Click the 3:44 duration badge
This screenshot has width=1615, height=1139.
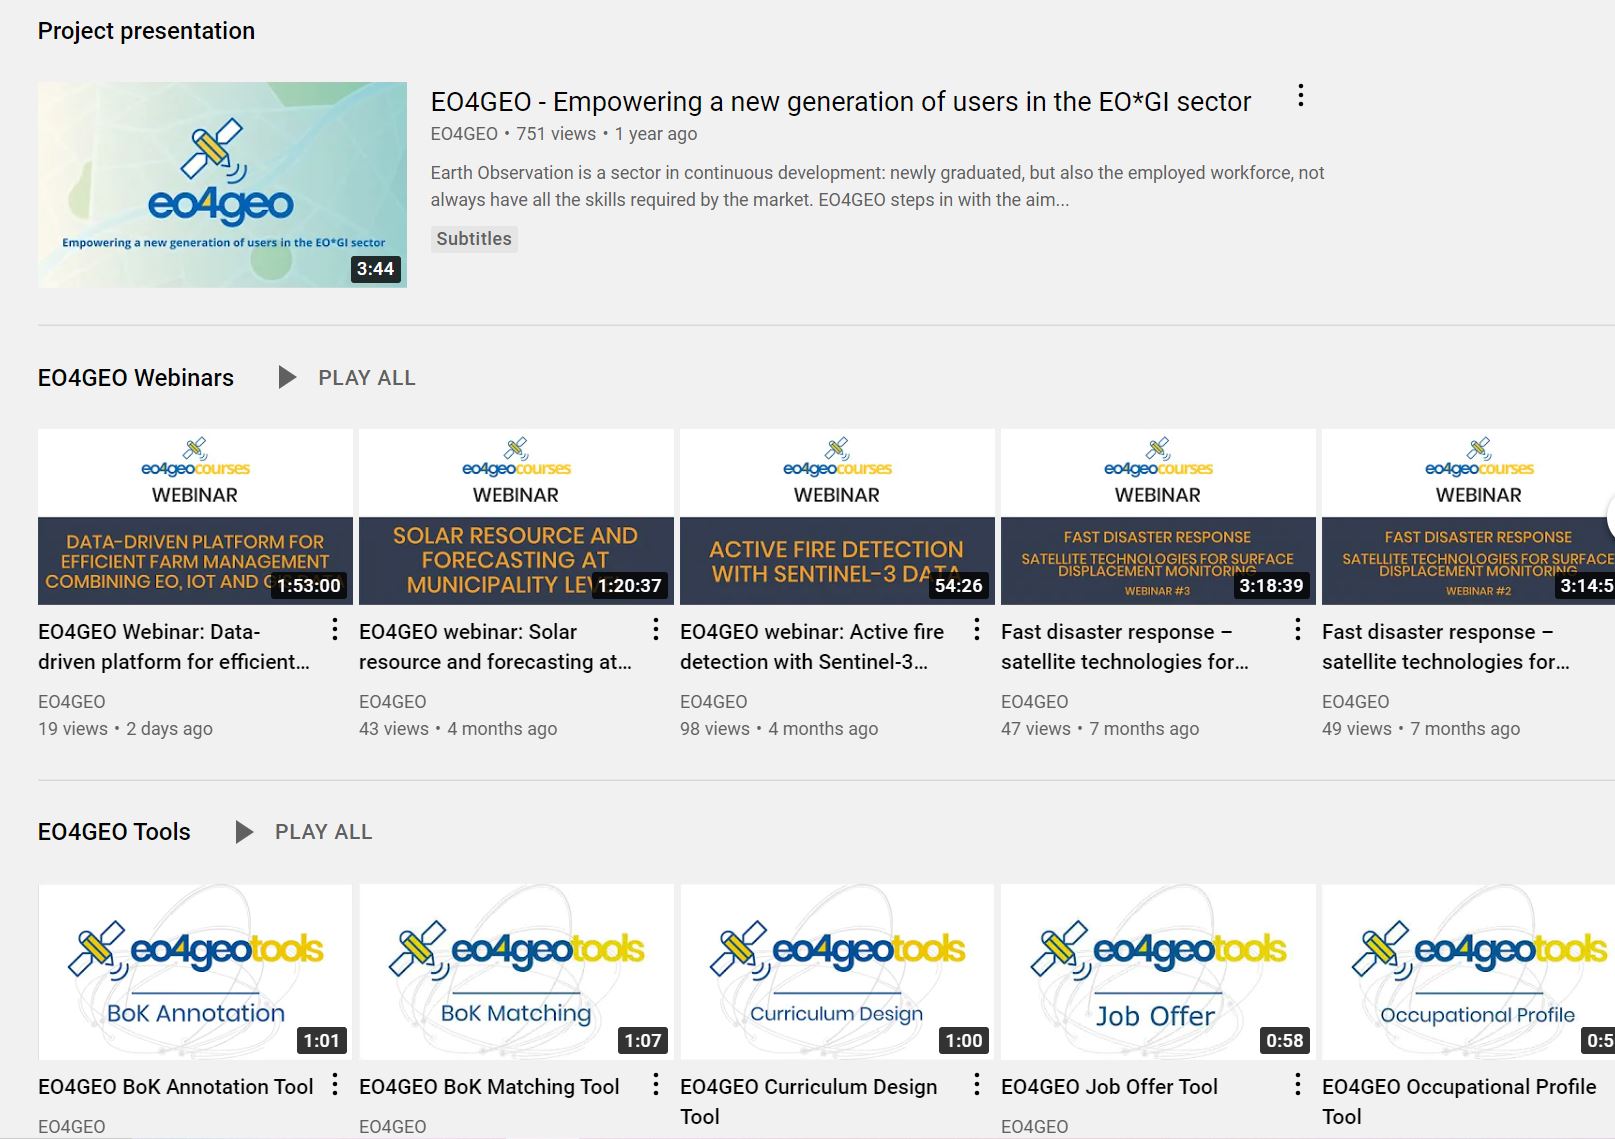tap(375, 269)
